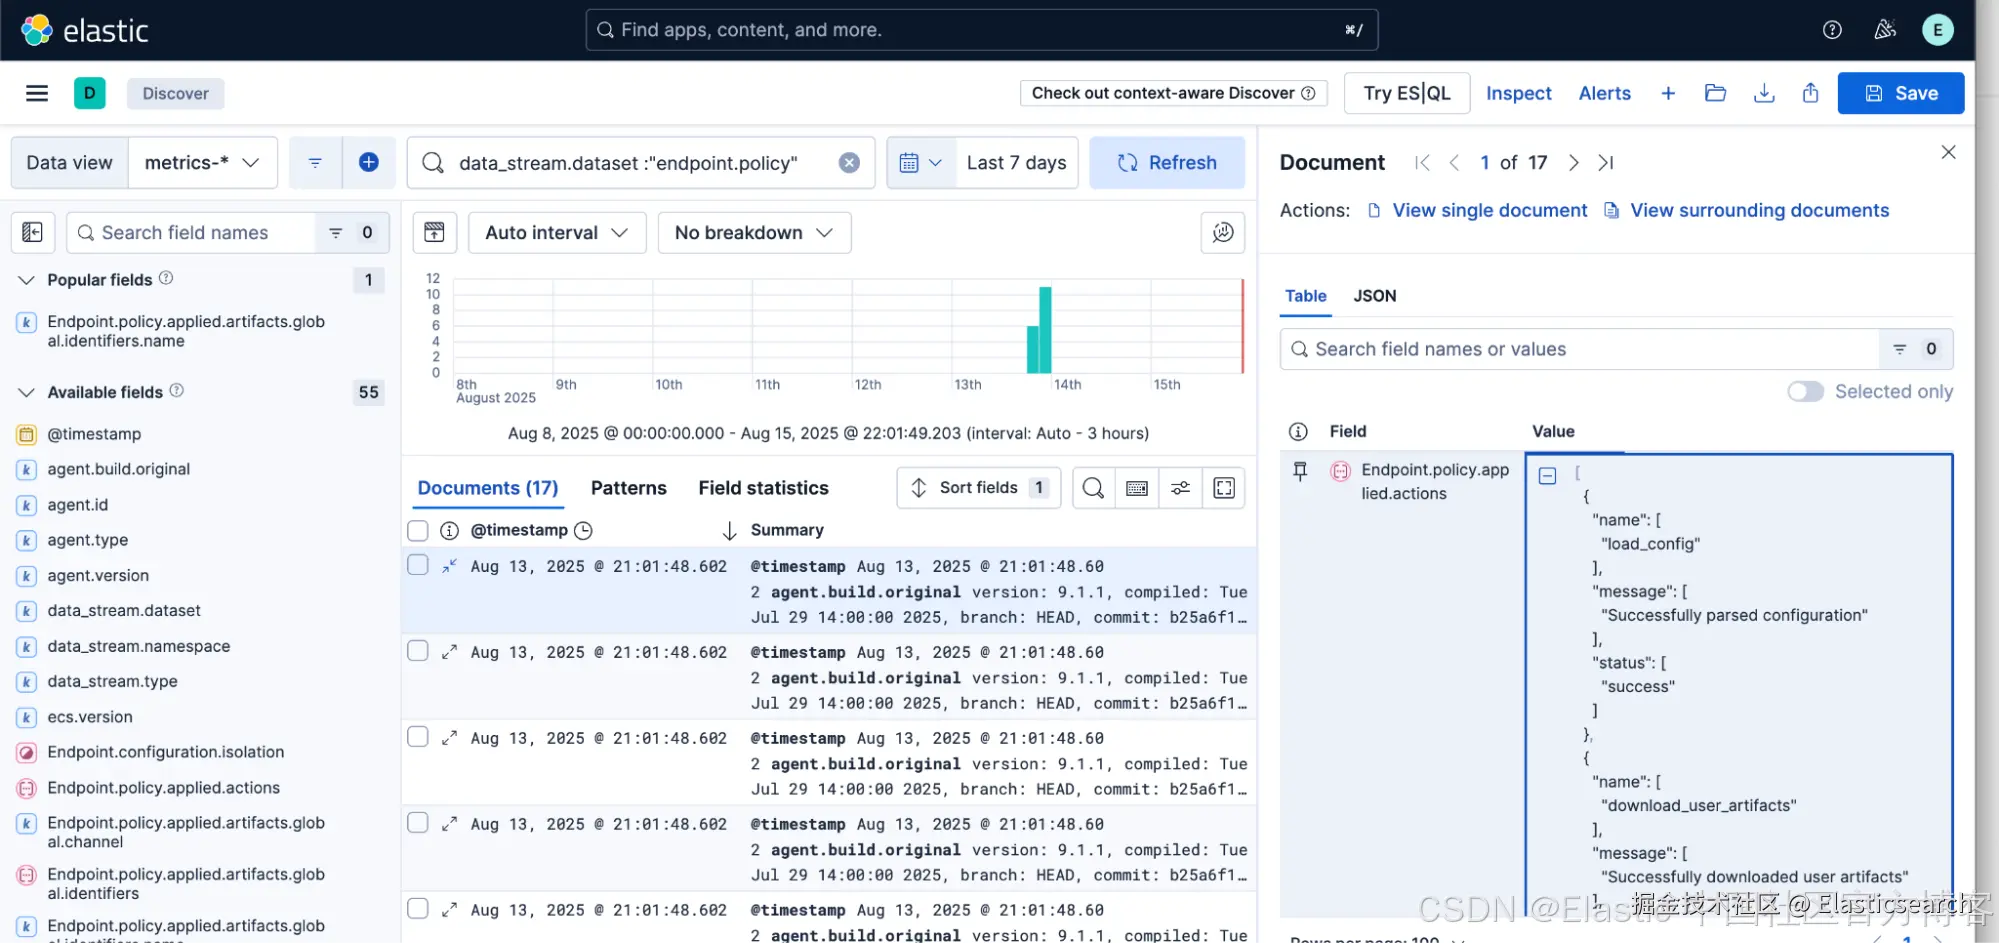Collapse the Popular fields section
This screenshot has height=943, width=1999.
click(x=27, y=280)
